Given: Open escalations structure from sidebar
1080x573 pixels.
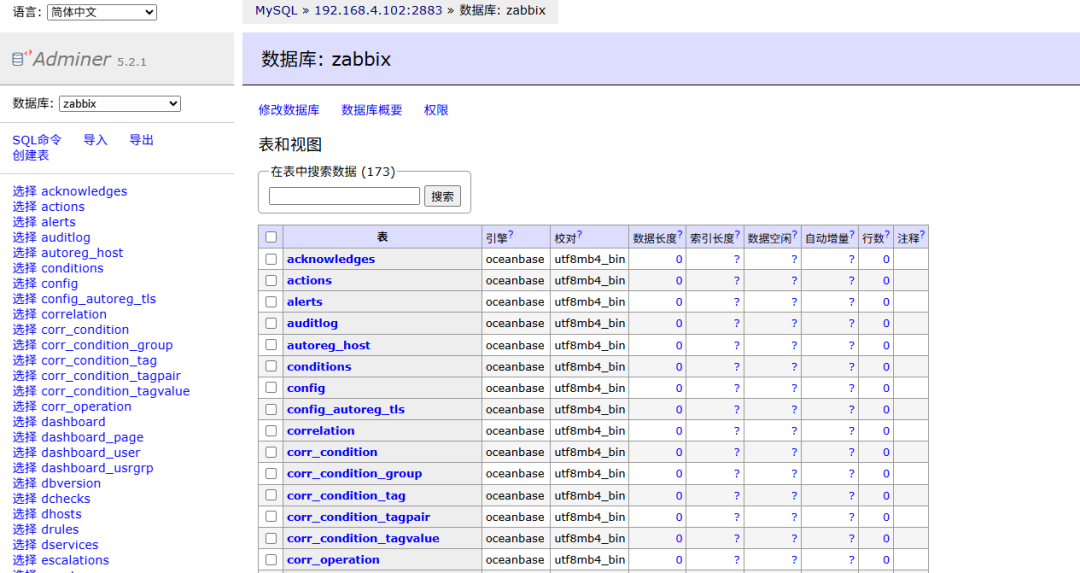Looking at the screenshot, I should (x=75, y=561).
